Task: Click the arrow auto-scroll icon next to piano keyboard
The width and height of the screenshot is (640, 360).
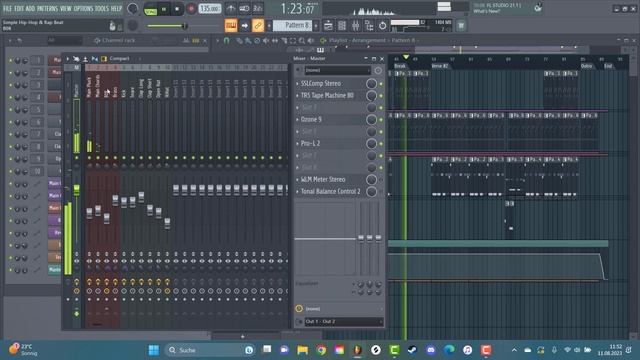Action: pyautogui.click(x=244, y=26)
